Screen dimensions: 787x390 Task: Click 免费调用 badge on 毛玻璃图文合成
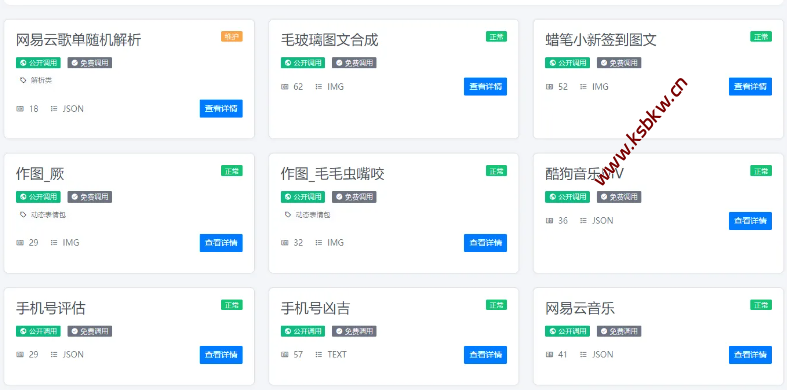point(354,63)
